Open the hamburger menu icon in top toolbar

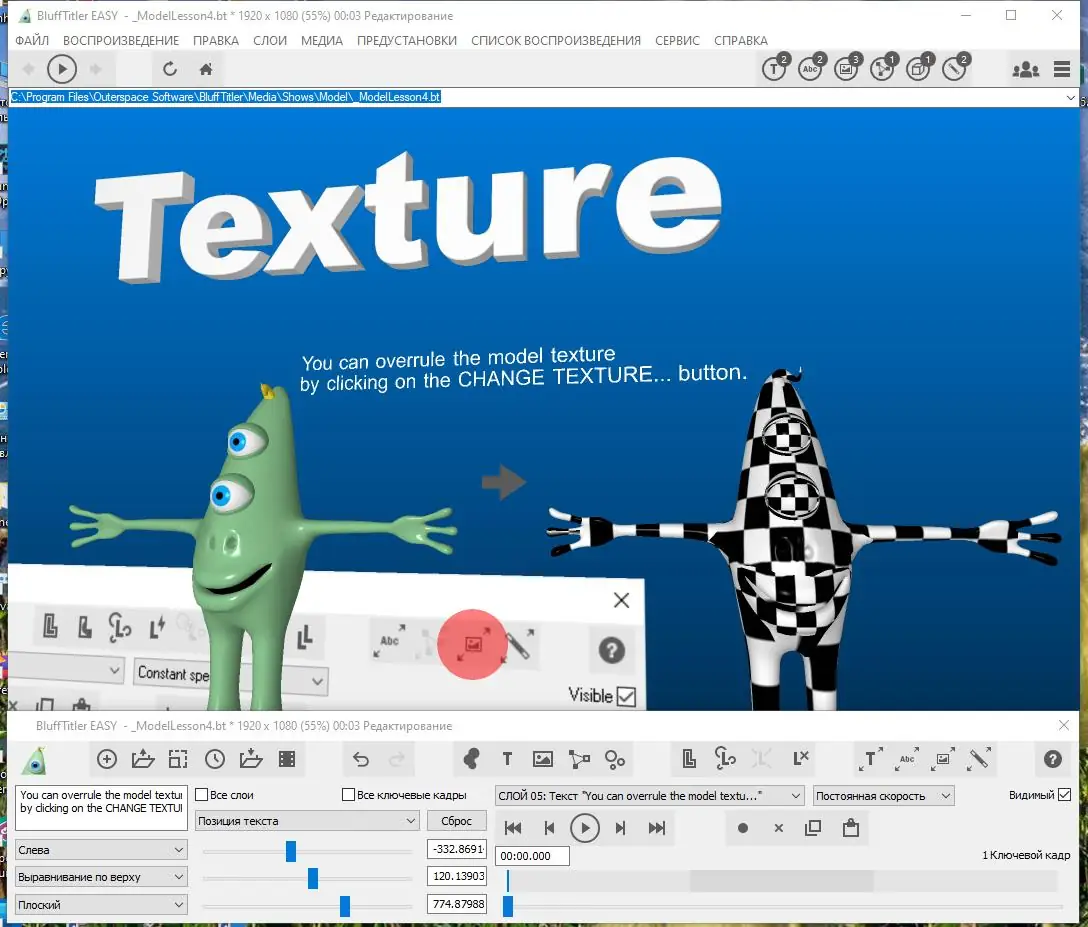1062,69
